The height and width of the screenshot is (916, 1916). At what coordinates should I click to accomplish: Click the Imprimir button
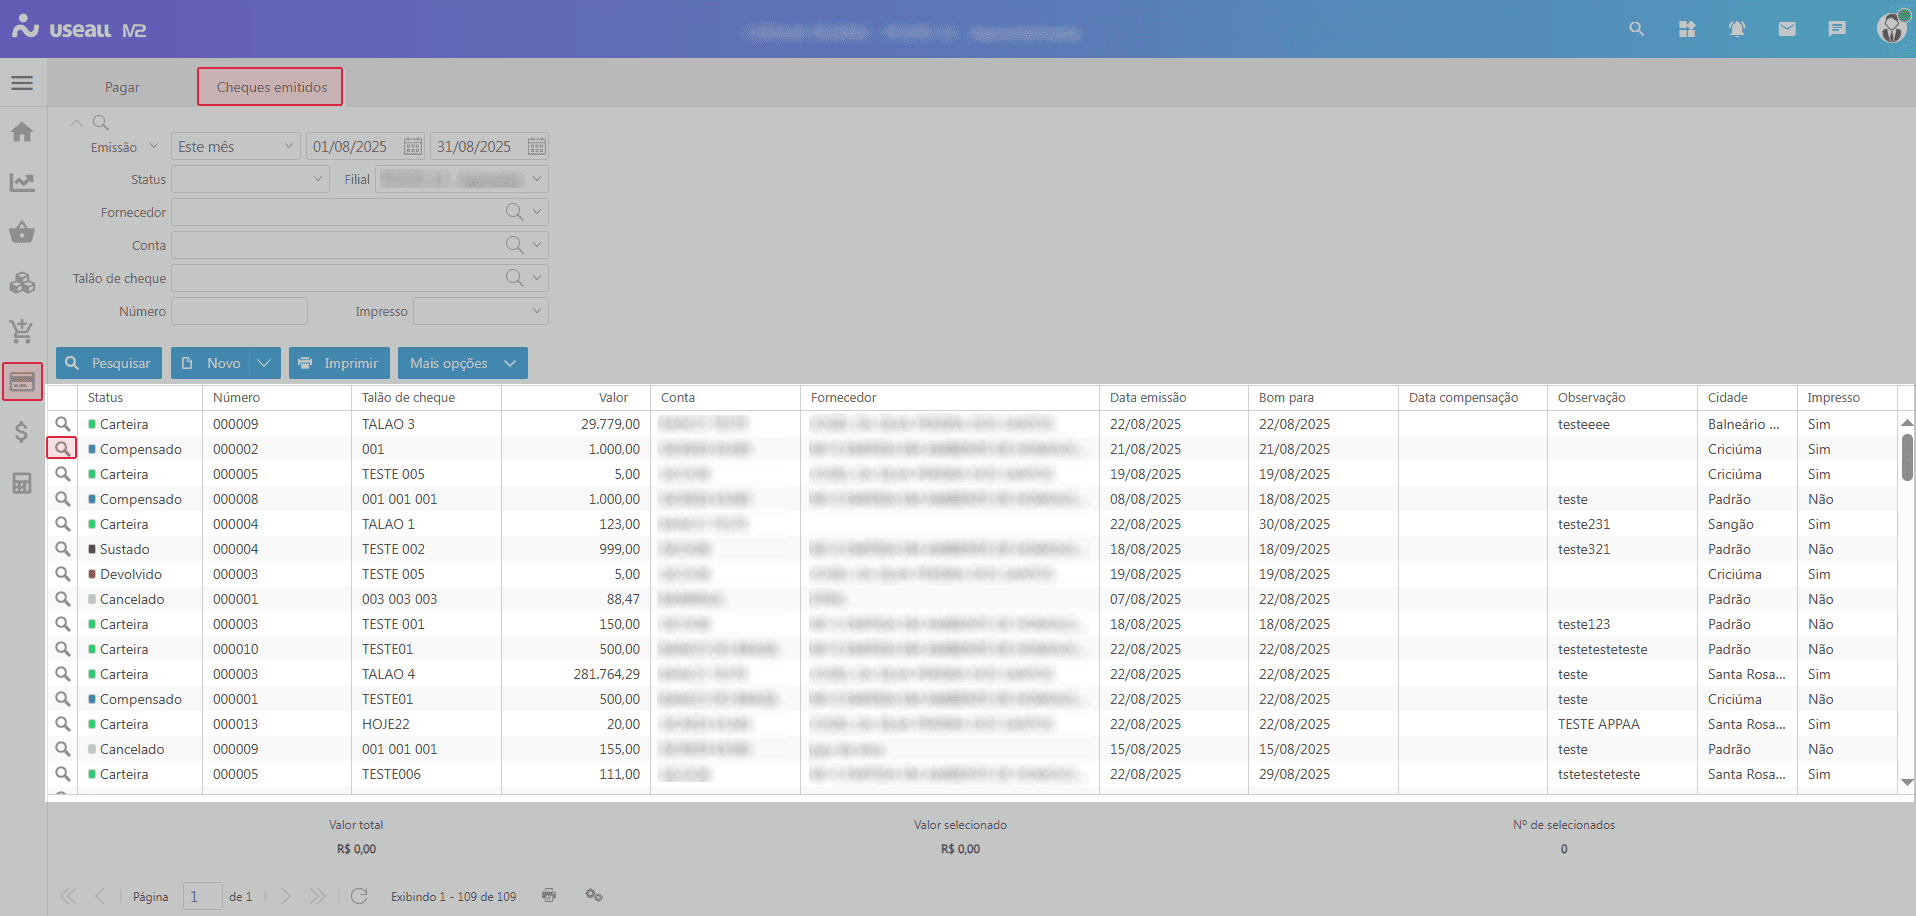[x=339, y=363]
